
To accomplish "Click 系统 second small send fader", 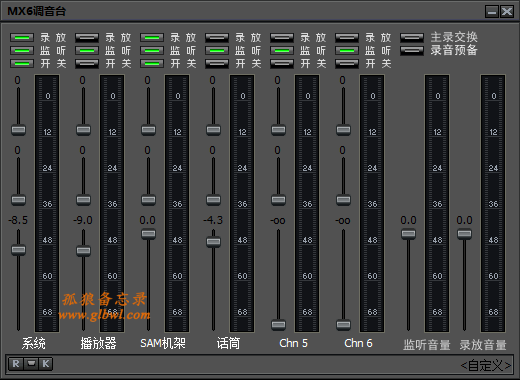I will click(18, 200).
